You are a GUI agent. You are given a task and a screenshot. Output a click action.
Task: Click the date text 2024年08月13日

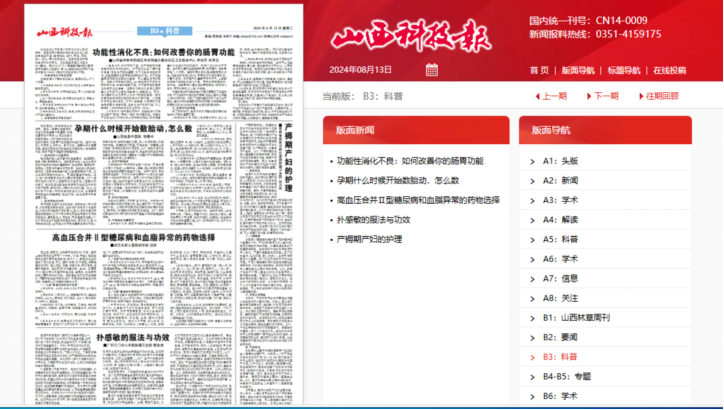pyautogui.click(x=361, y=70)
